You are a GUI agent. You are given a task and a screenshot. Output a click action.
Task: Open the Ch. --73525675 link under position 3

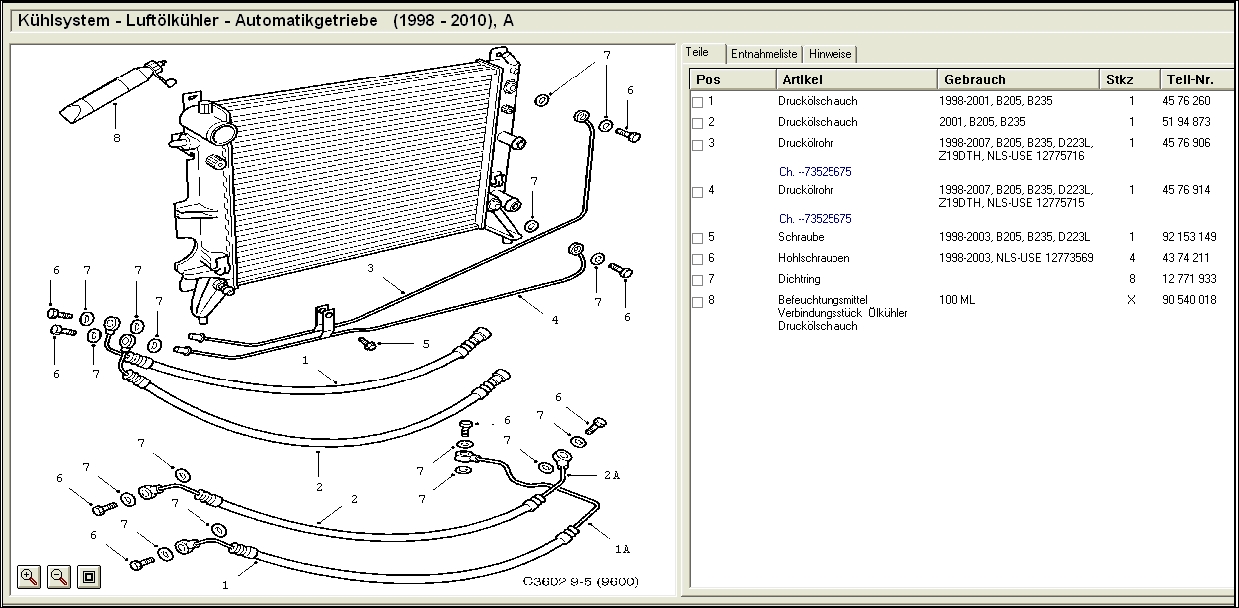815,172
